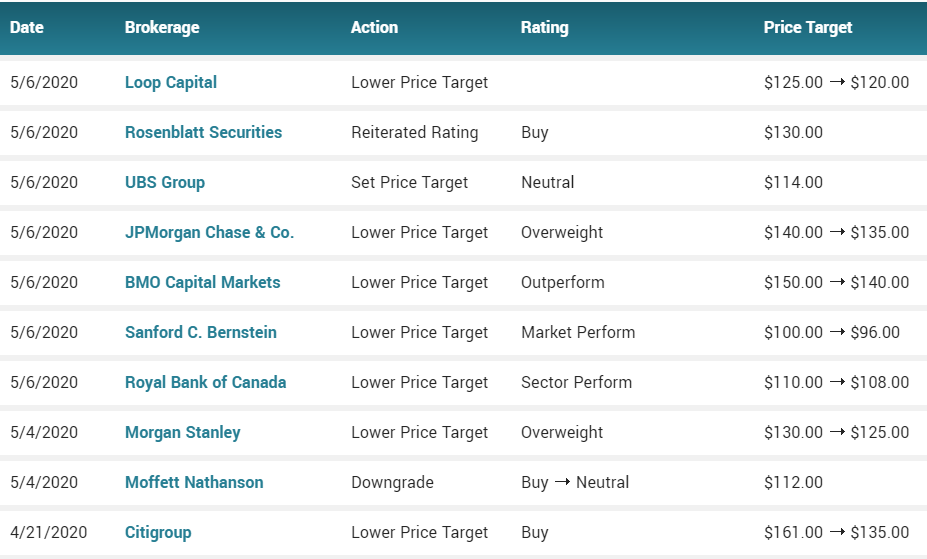
Task: Select the BMO Capital Markets link
Action: coord(203,282)
